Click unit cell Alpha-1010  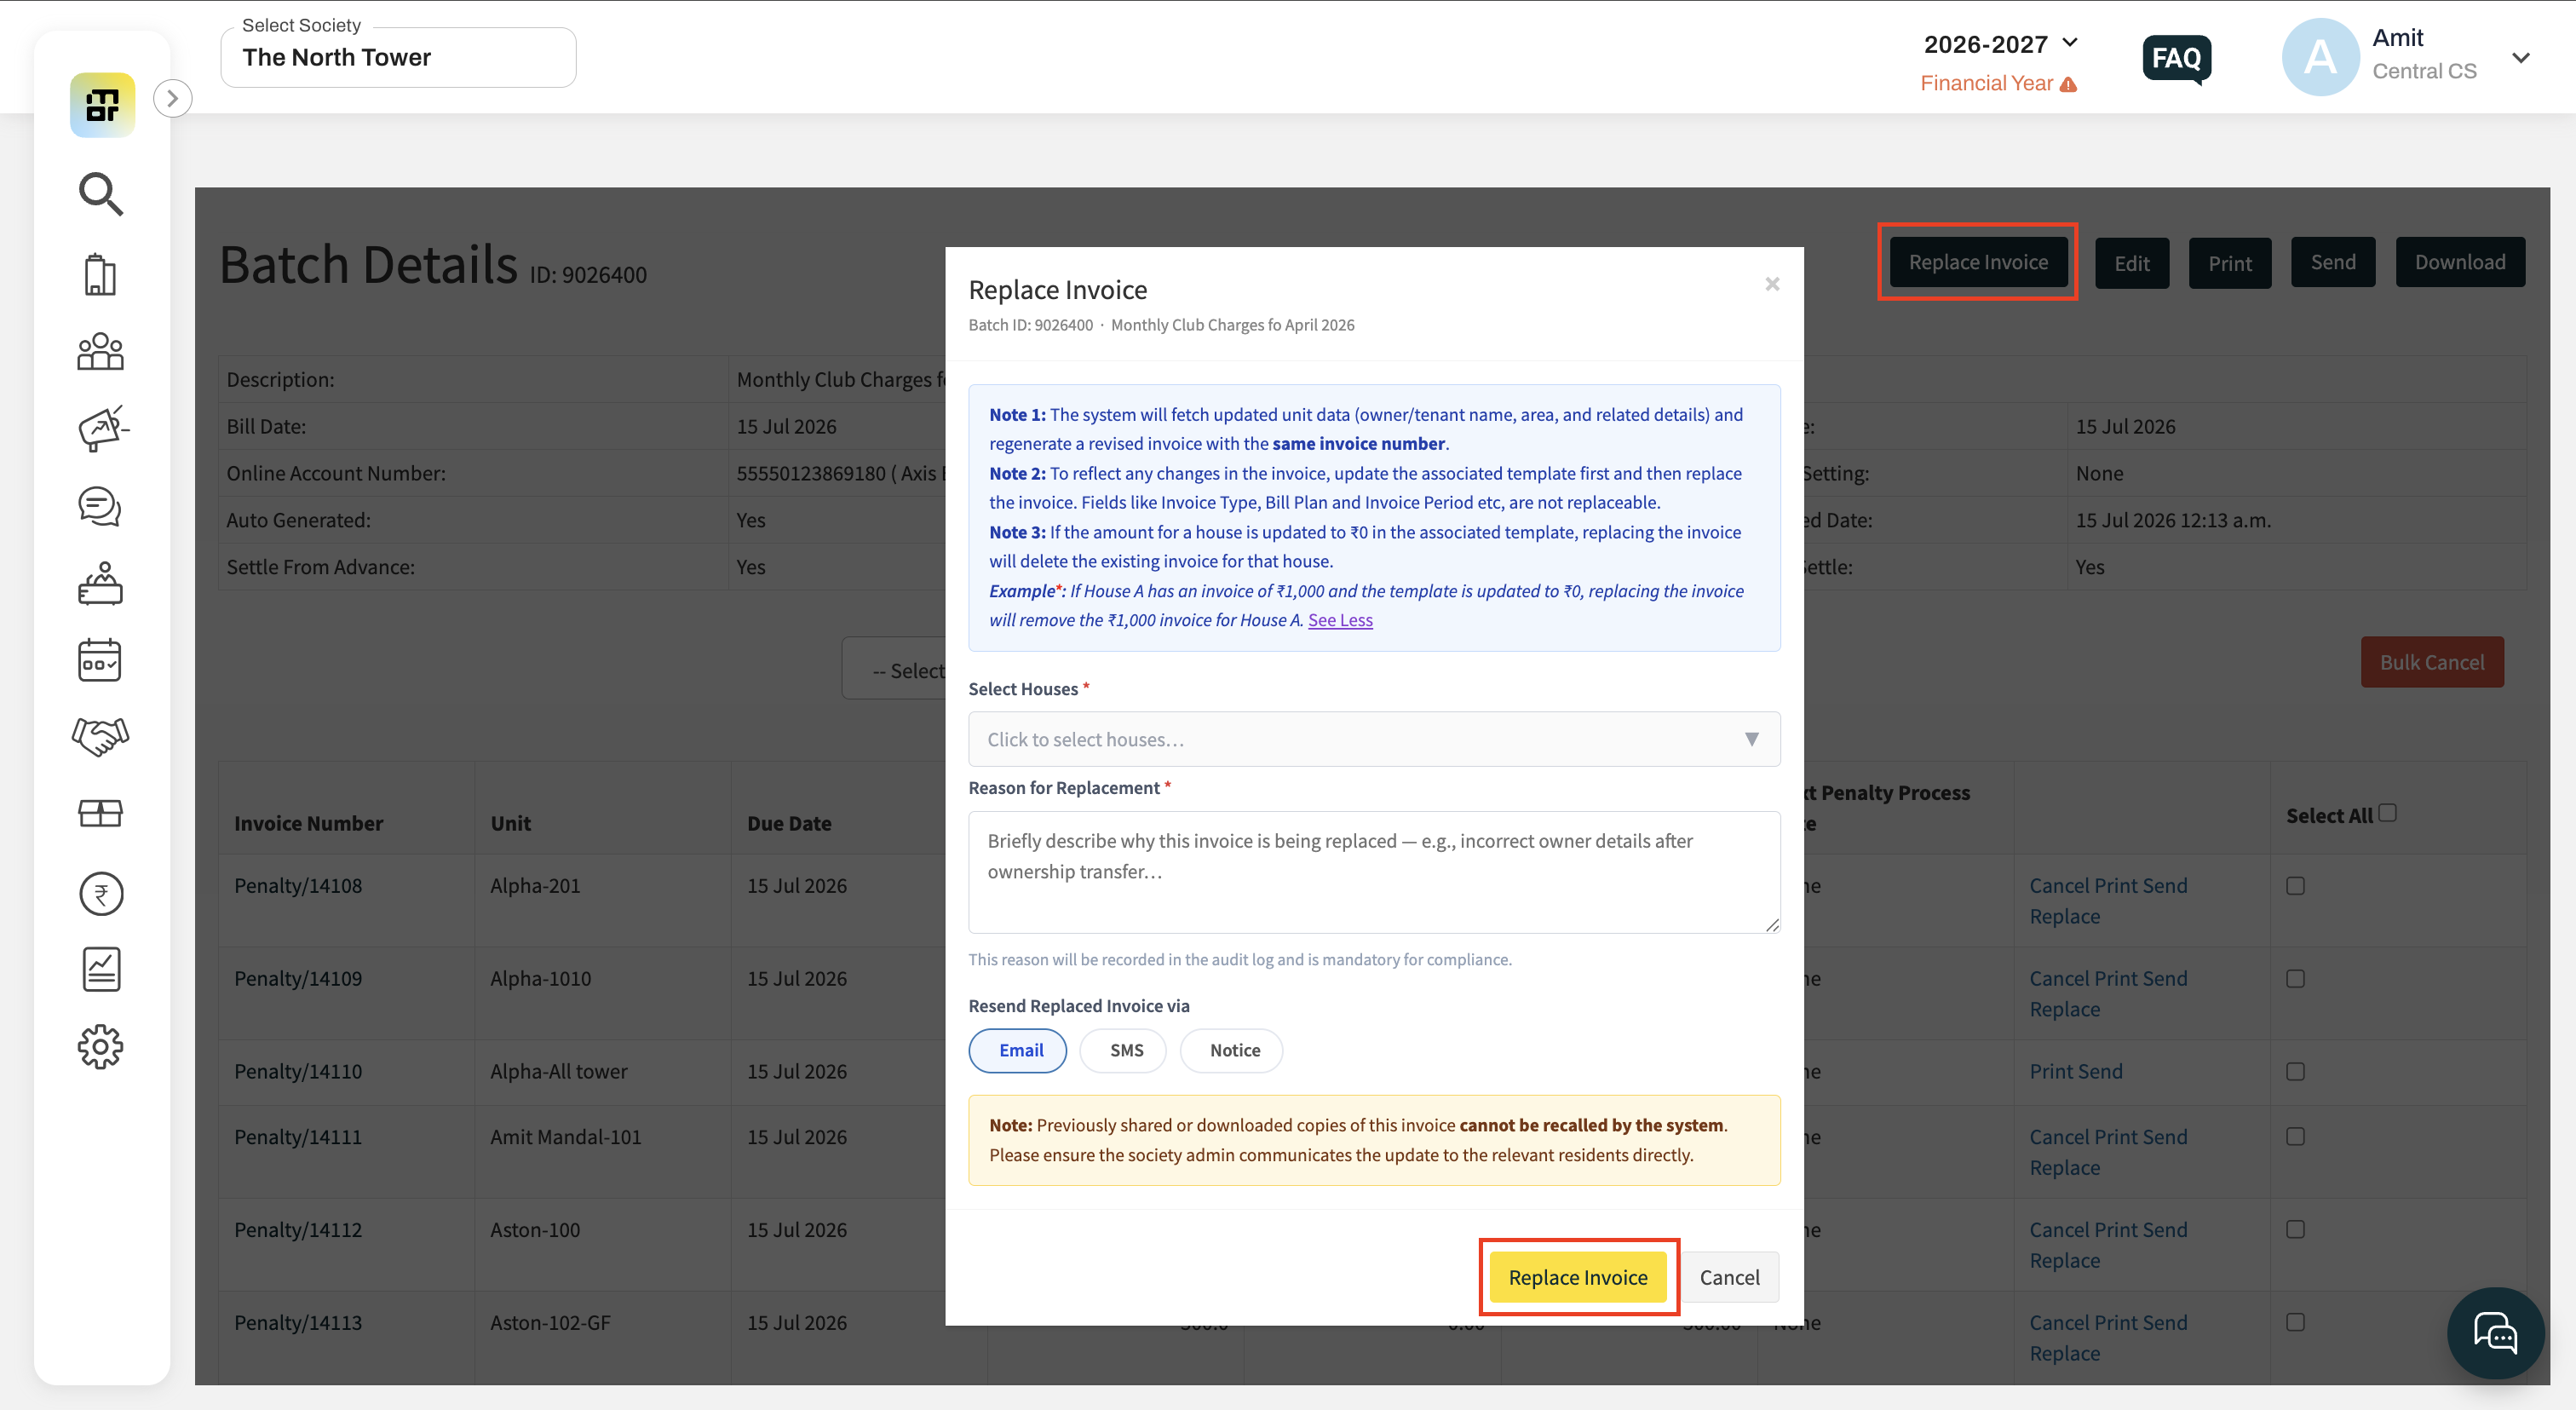[x=540, y=979]
